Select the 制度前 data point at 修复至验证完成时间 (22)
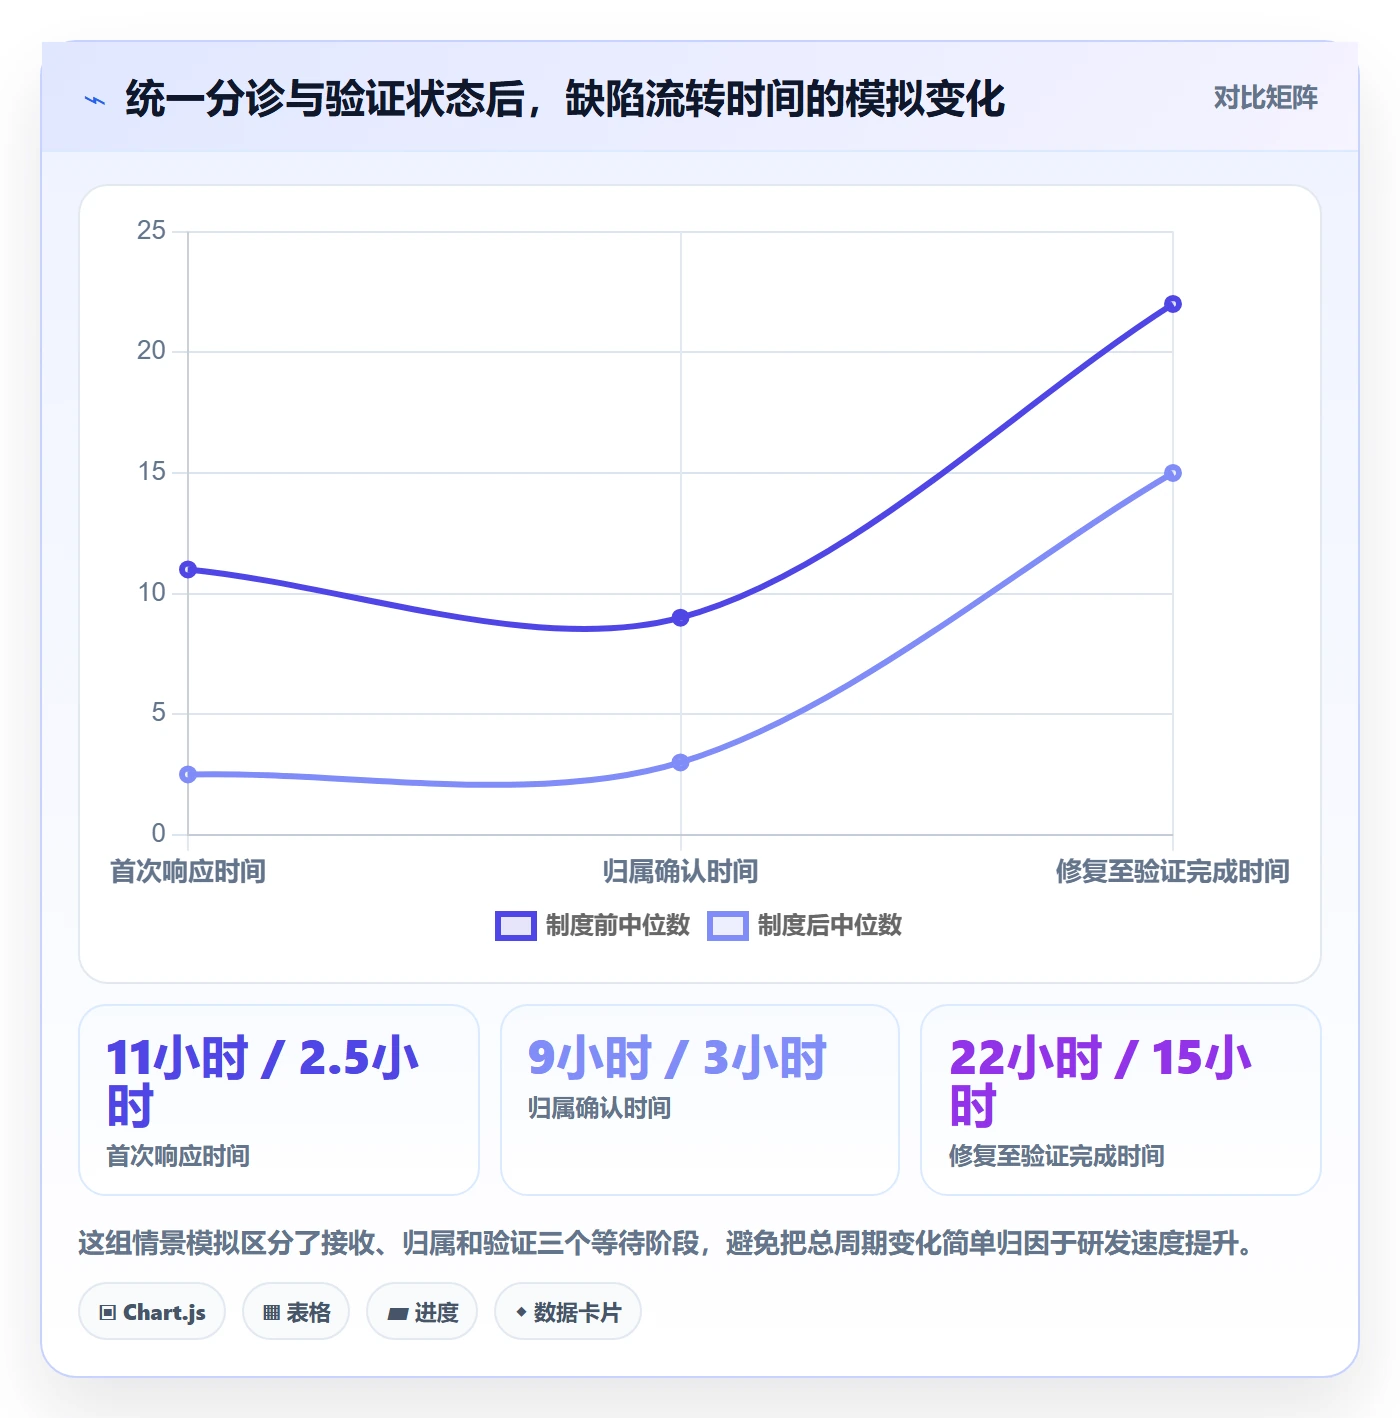 [x=1173, y=304]
